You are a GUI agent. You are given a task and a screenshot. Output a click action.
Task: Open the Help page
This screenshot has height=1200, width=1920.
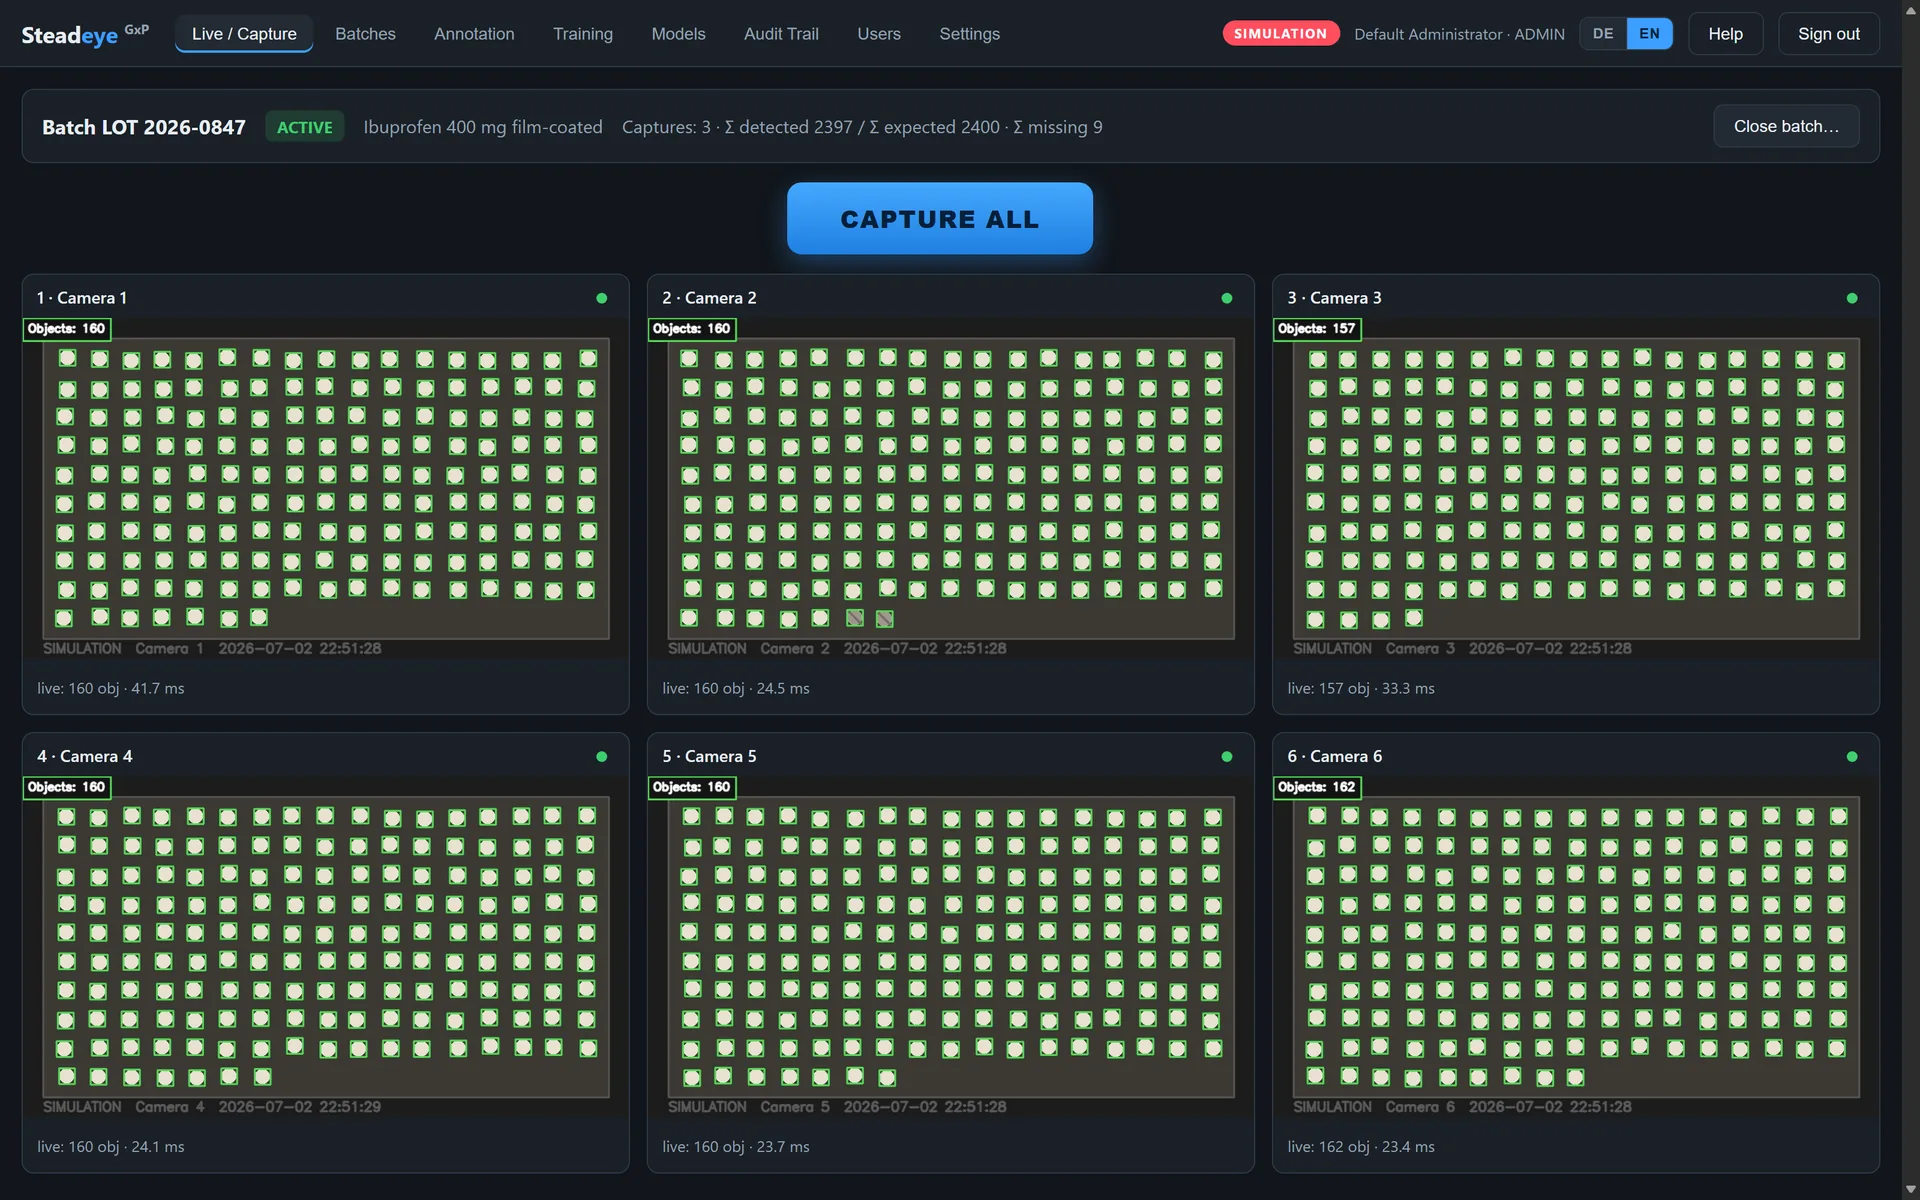click(x=1725, y=34)
